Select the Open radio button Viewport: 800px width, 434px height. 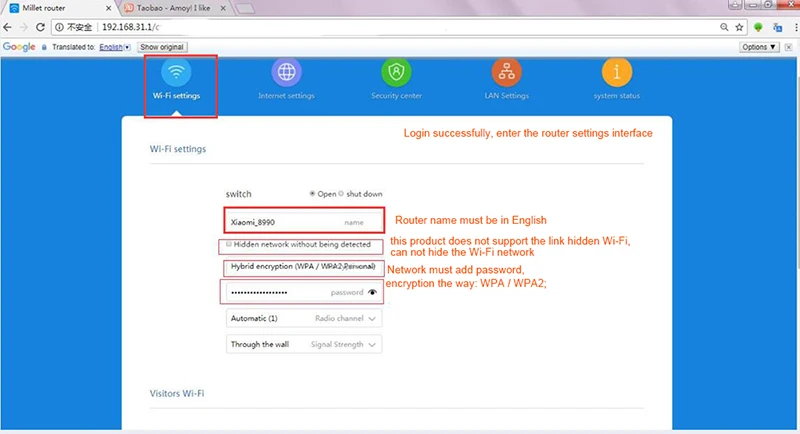312,193
